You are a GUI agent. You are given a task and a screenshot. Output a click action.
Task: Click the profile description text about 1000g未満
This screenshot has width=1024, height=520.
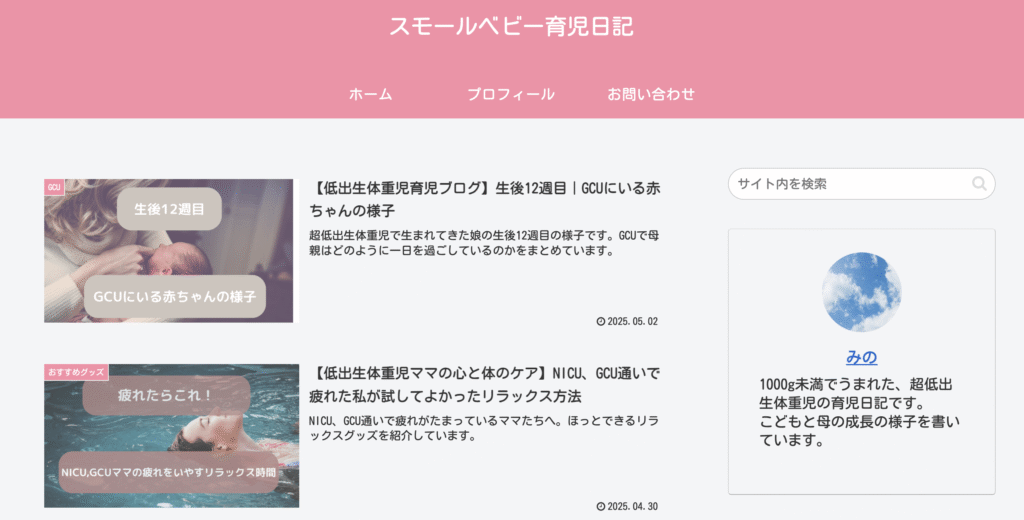(x=859, y=412)
